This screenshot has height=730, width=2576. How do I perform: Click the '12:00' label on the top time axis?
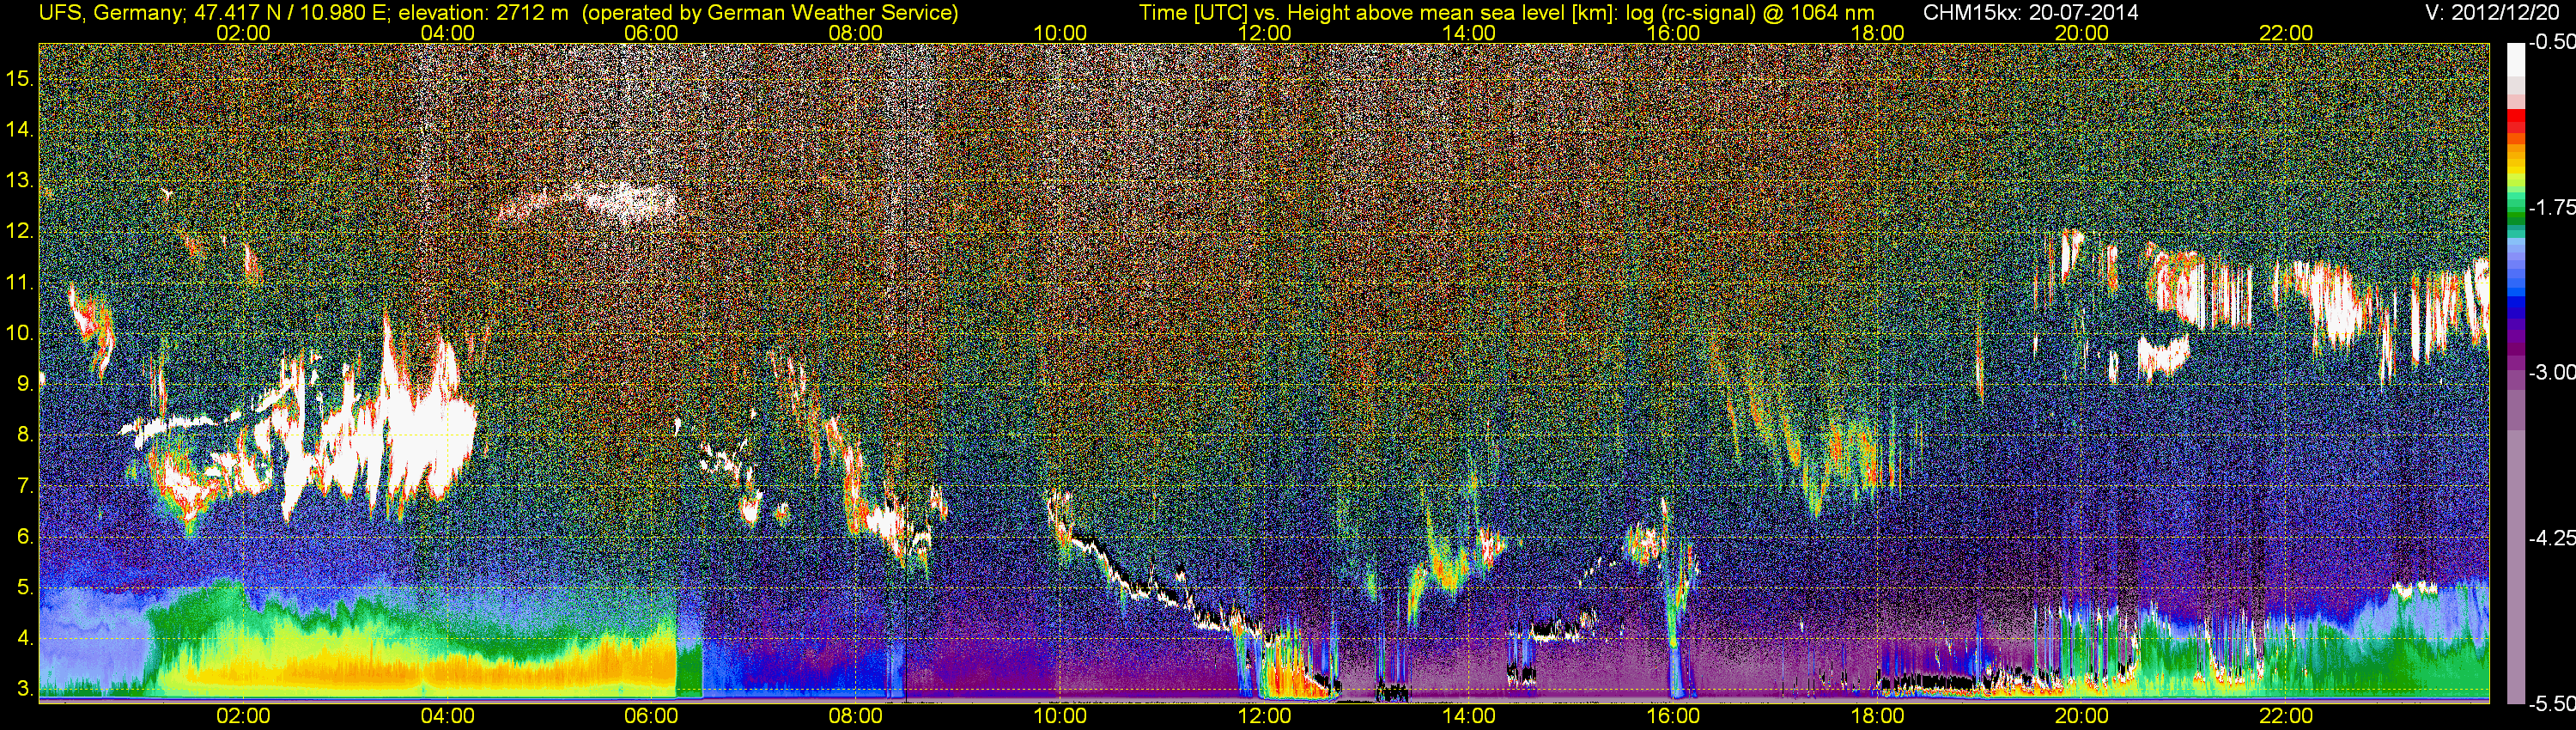pyautogui.click(x=1264, y=33)
